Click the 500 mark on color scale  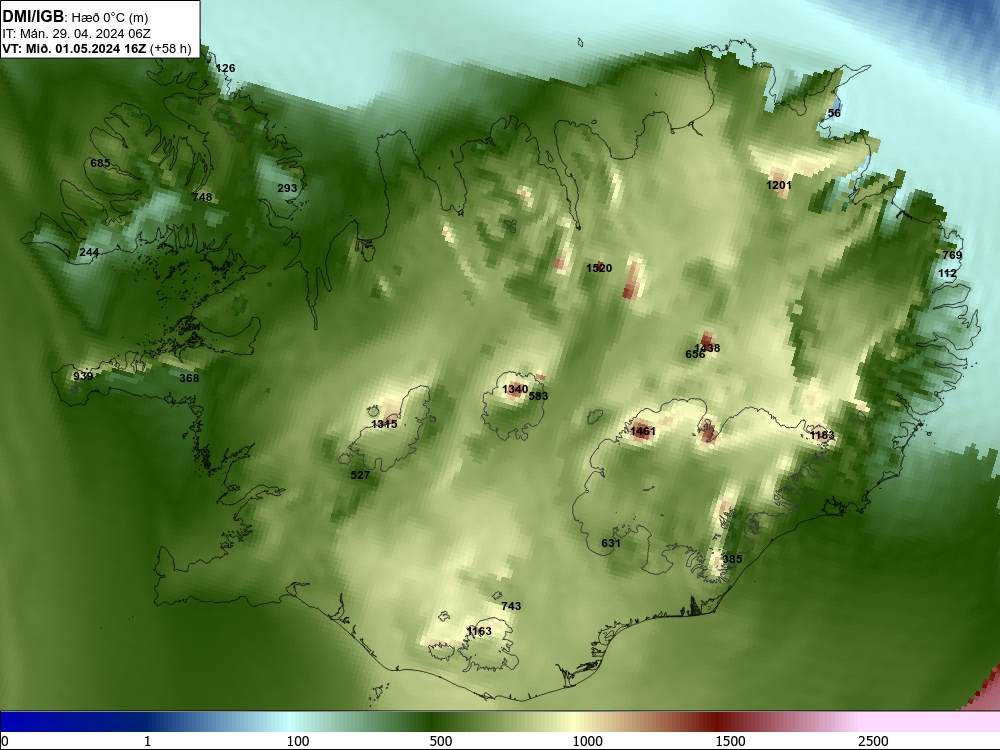pyautogui.click(x=441, y=741)
